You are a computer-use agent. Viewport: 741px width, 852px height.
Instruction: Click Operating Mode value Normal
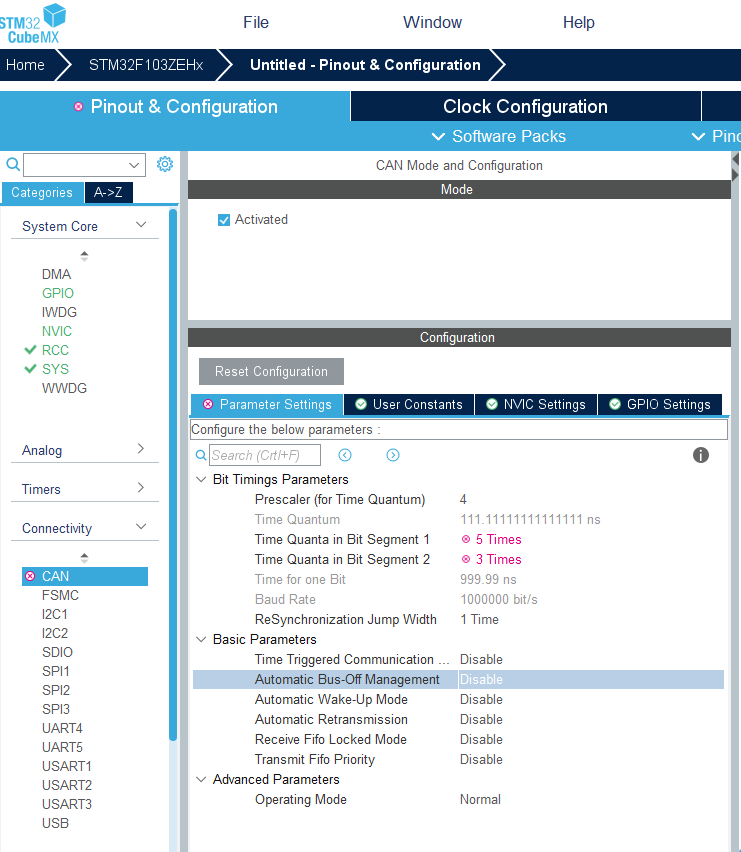point(480,799)
